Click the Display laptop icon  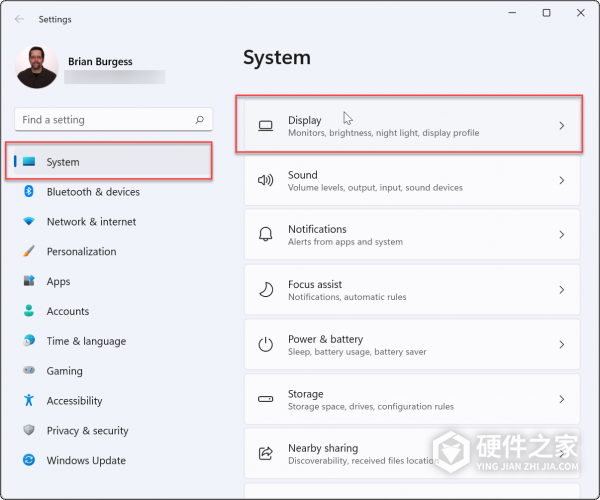pyautogui.click(x=266, y=126)
